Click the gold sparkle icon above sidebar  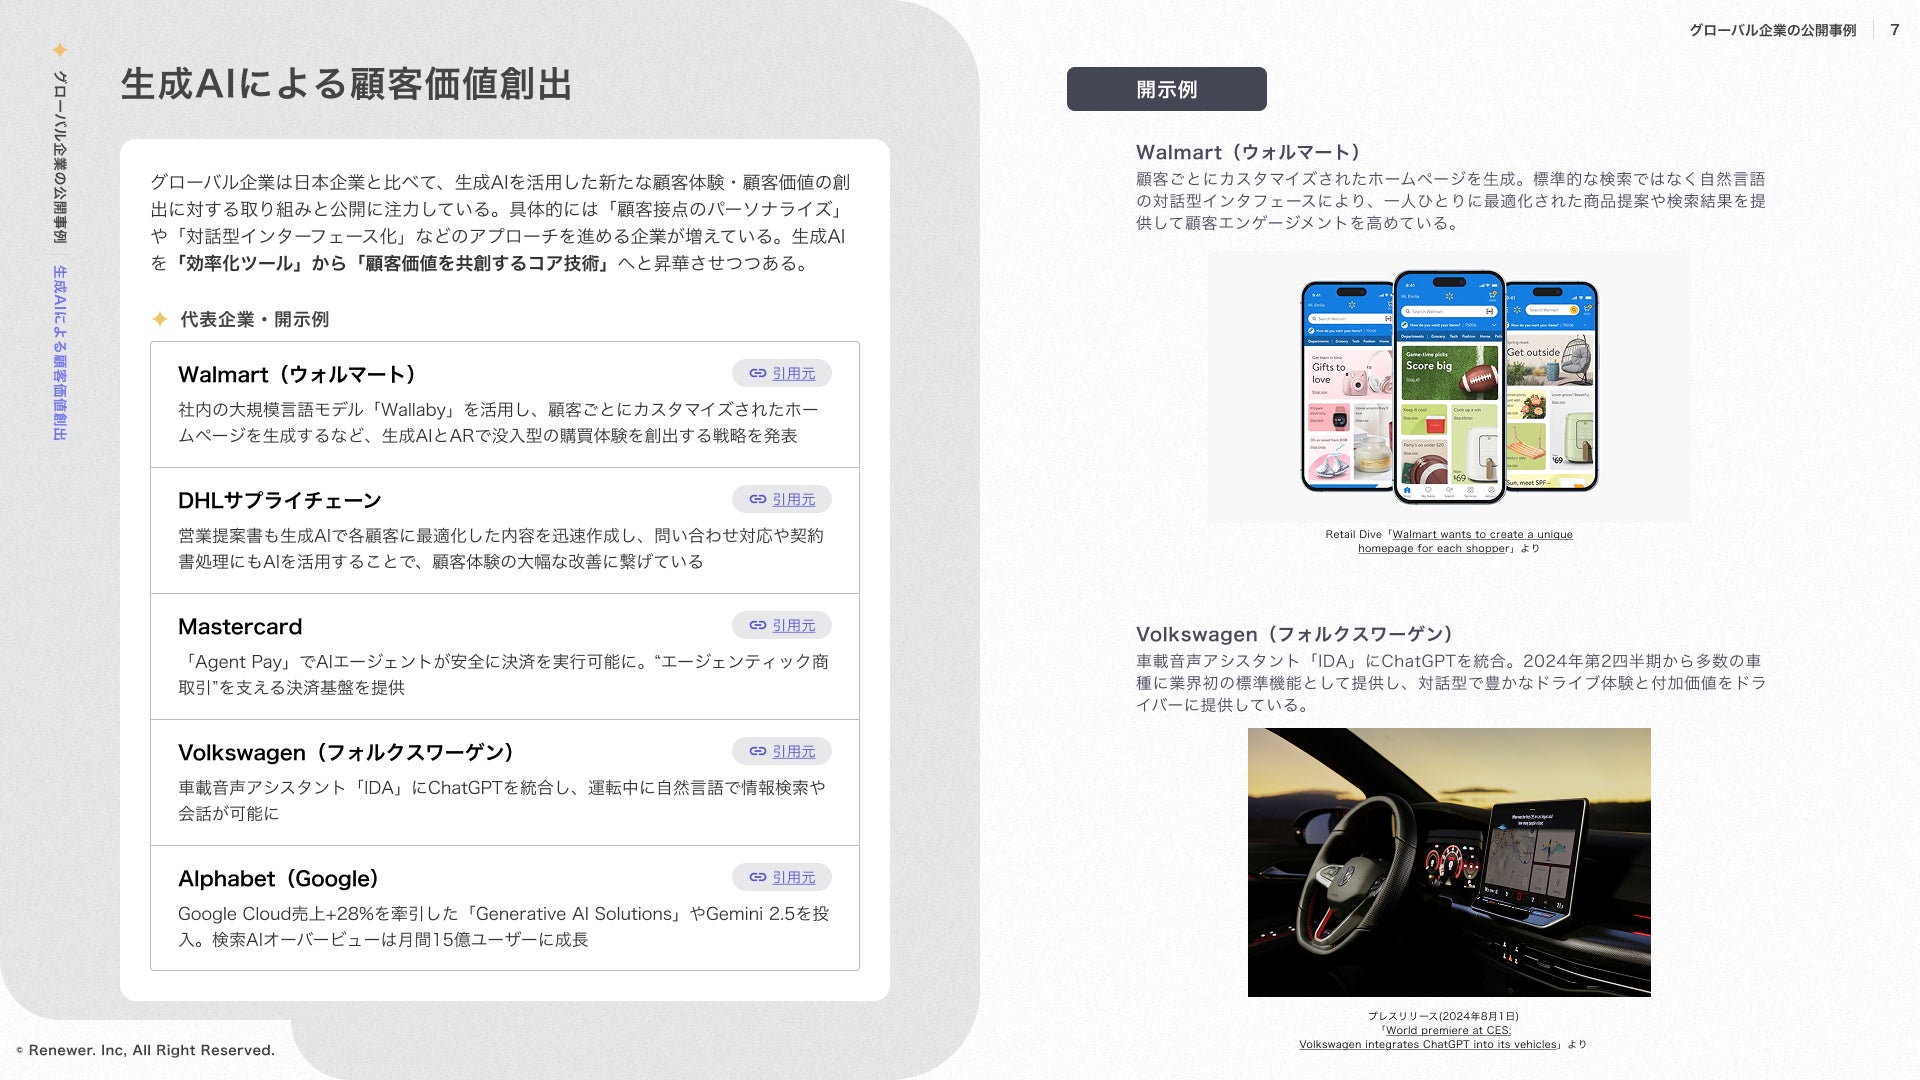(60, 50)
